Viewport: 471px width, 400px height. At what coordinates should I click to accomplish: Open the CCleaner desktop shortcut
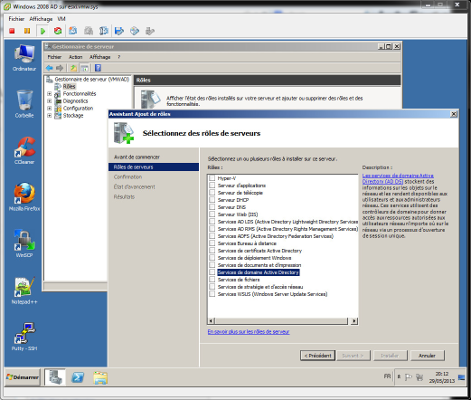point(24,151)
